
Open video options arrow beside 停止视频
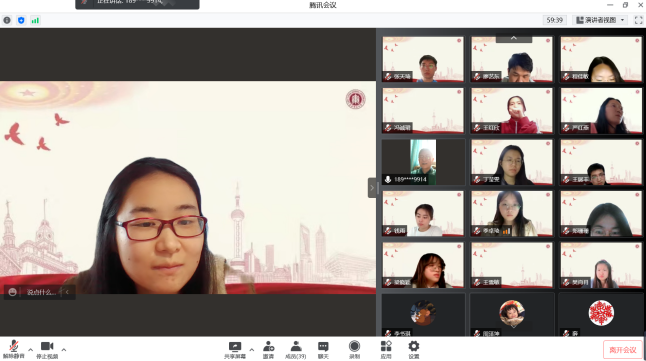(64, 349)
